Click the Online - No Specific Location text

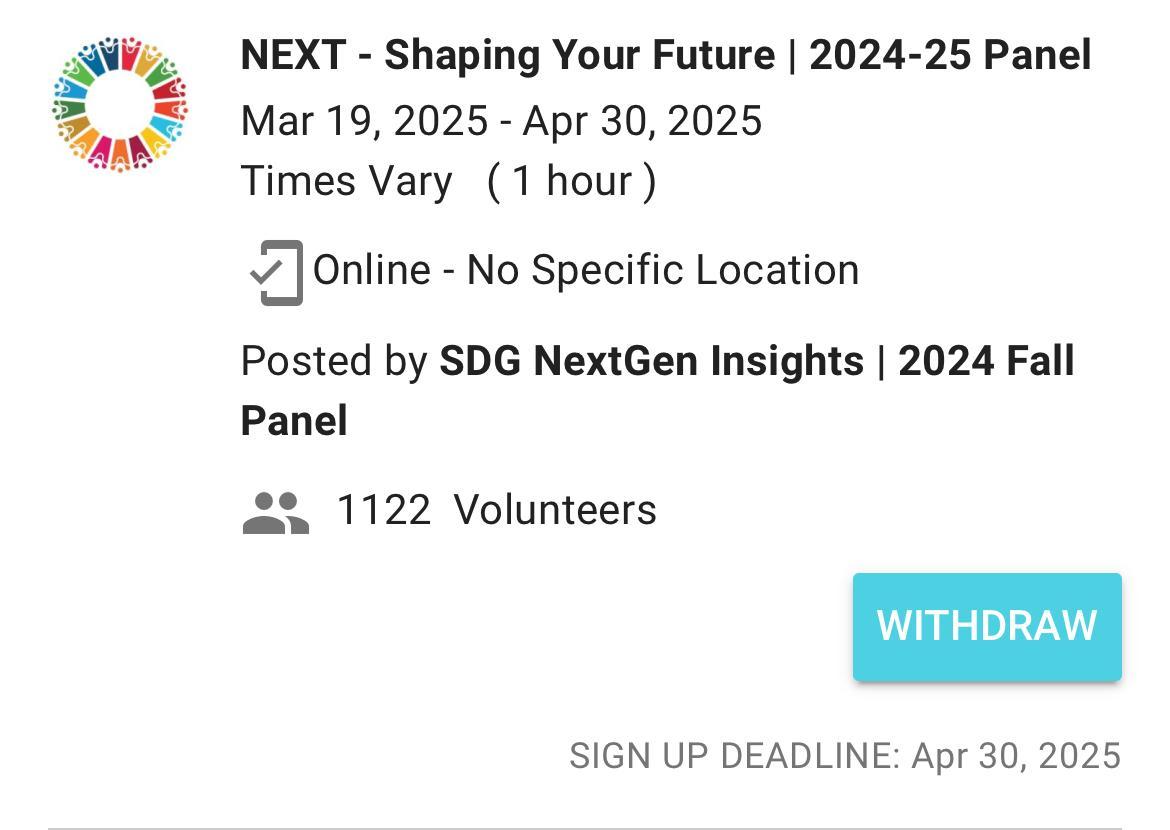click(x=586, y=270)
